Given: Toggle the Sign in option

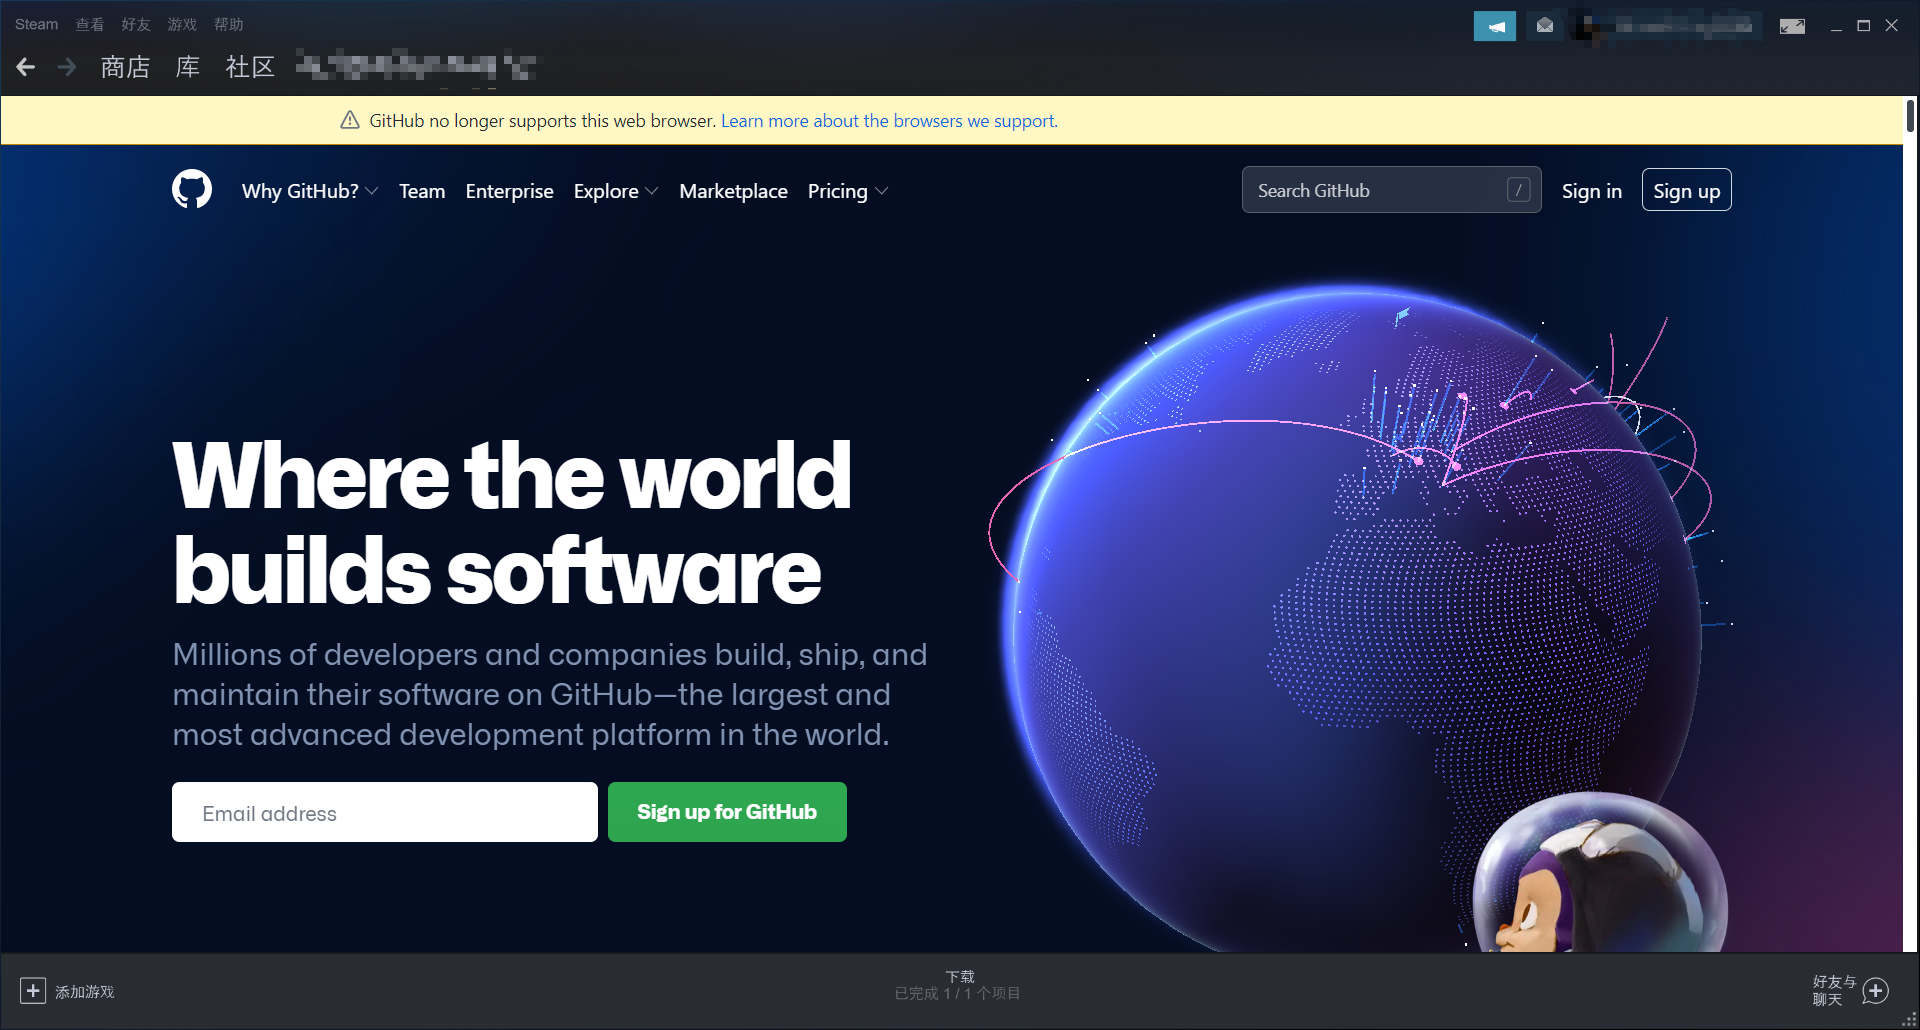Looking at the screenshot, I should [1591, 190].
